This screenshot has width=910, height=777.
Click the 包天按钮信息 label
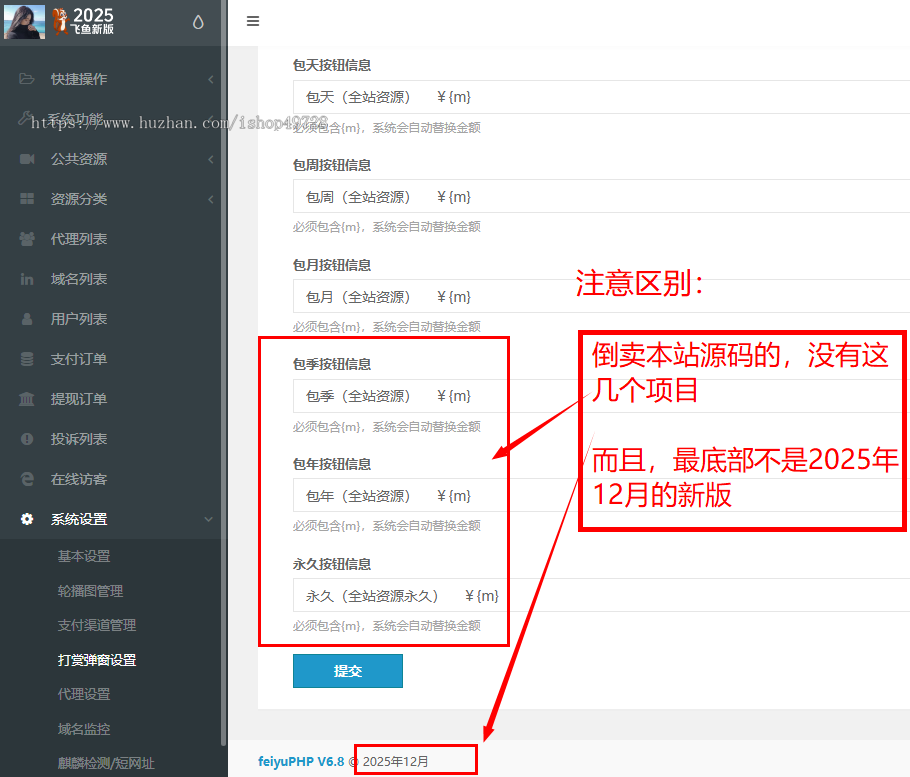coord(332,65)
